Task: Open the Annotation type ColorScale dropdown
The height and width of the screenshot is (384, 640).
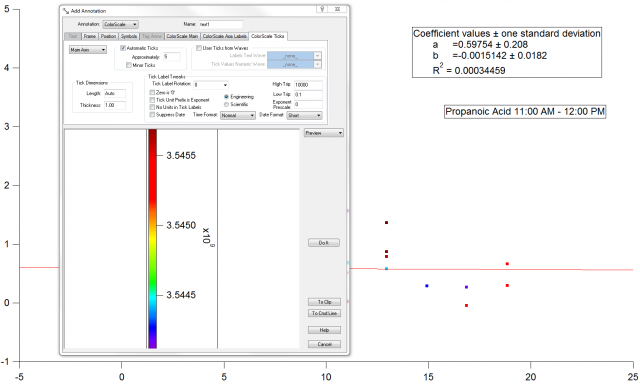Action: click(120, 24)
